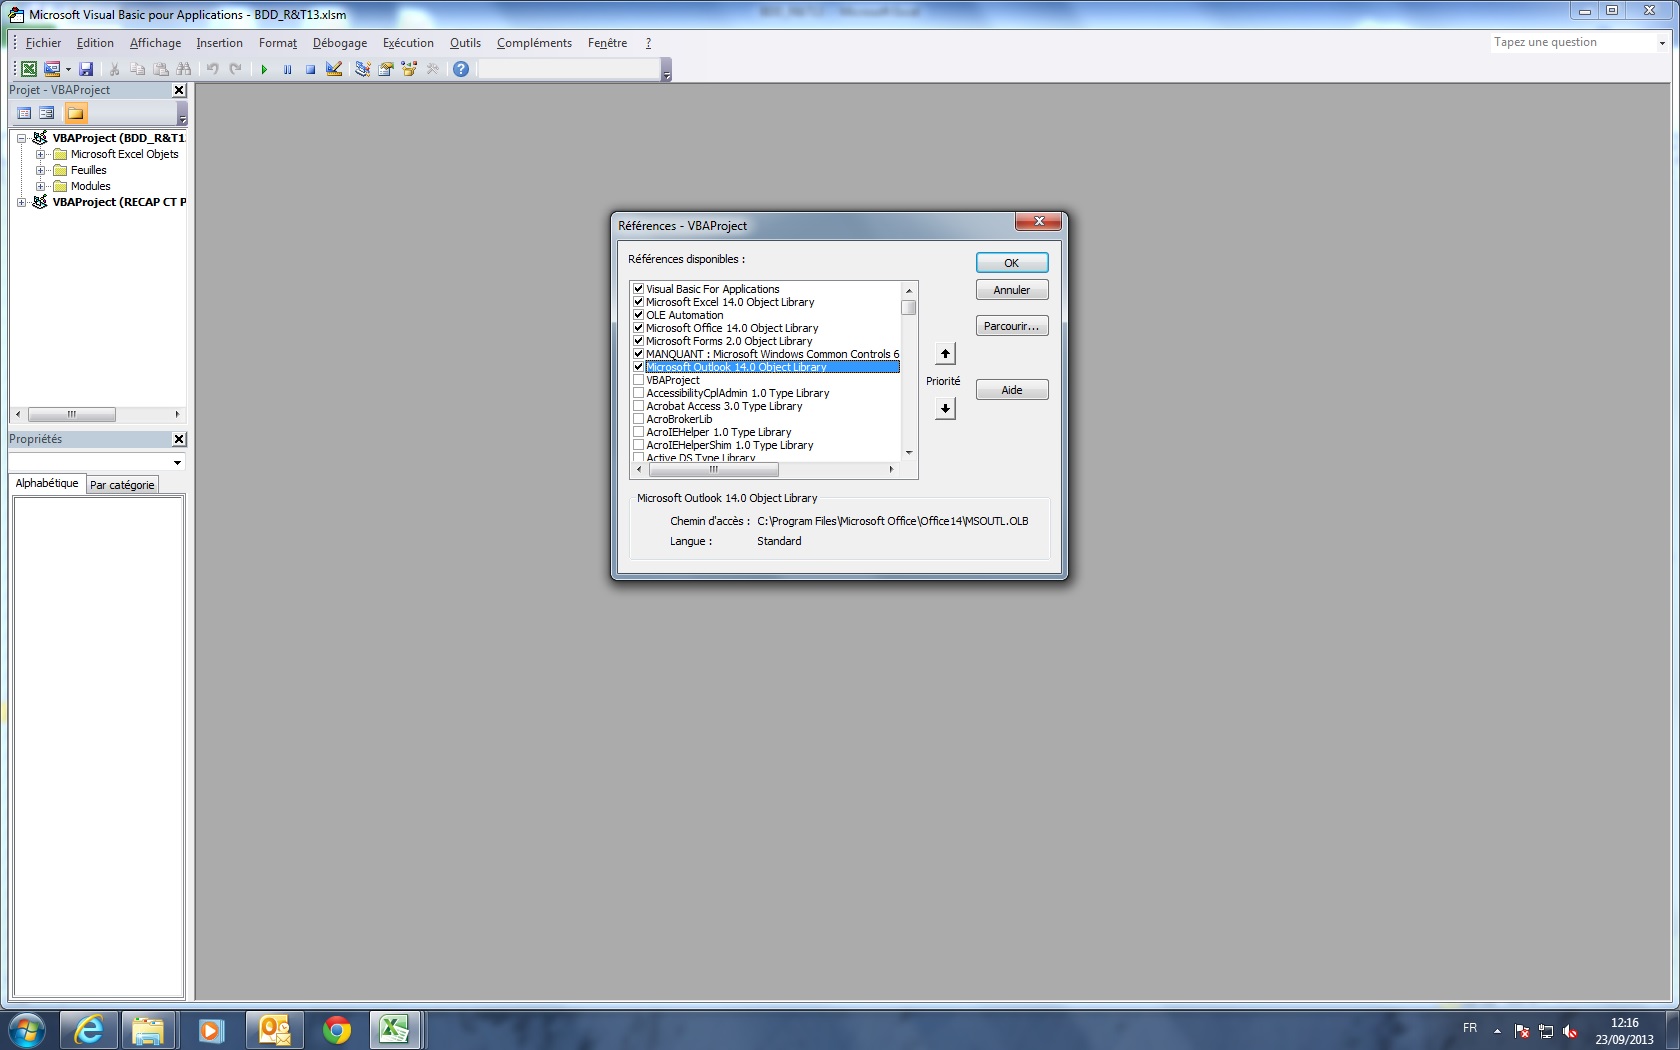Close the Propriétés panel
Image resolution: width=1680 pixels, height=1050 pixels.
click(179, 439)
